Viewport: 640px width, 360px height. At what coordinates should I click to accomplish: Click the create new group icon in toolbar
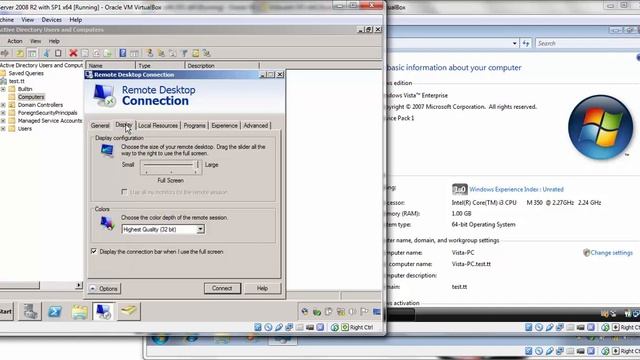tap(161, 53)
